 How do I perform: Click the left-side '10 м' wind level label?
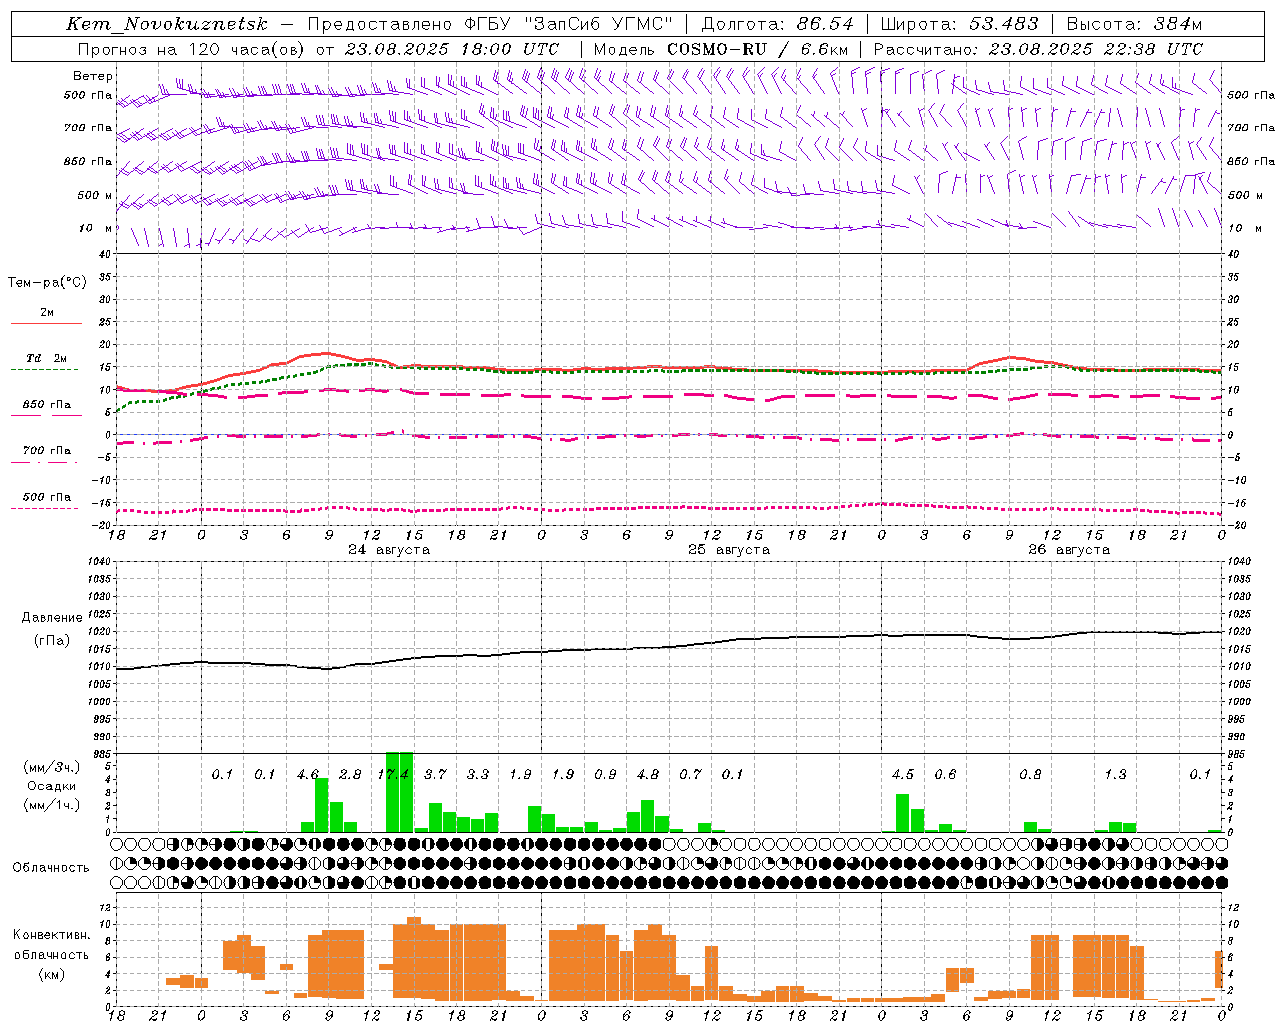tap(96, 228)
